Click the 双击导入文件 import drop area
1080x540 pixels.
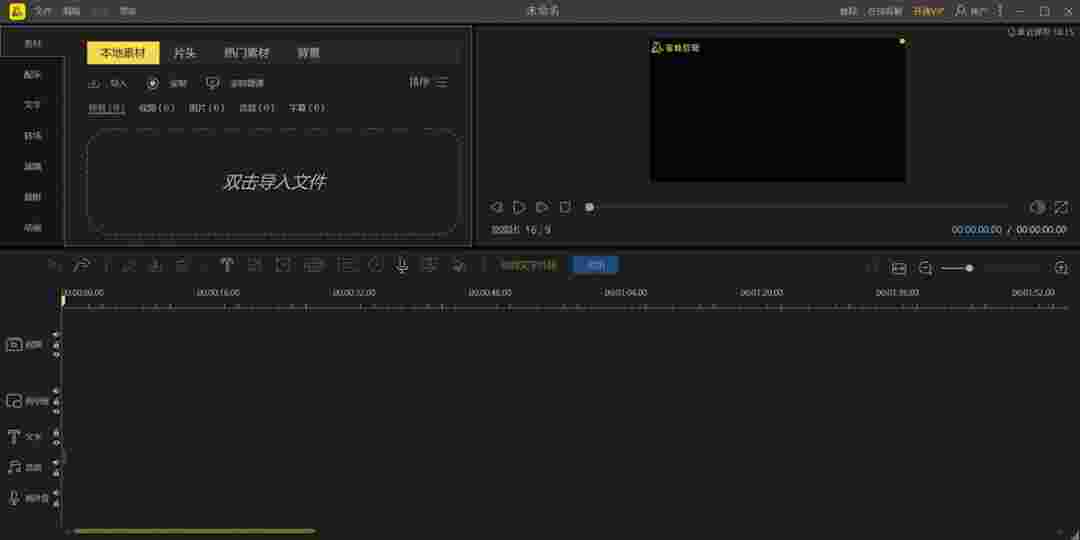tap(273, 182)
